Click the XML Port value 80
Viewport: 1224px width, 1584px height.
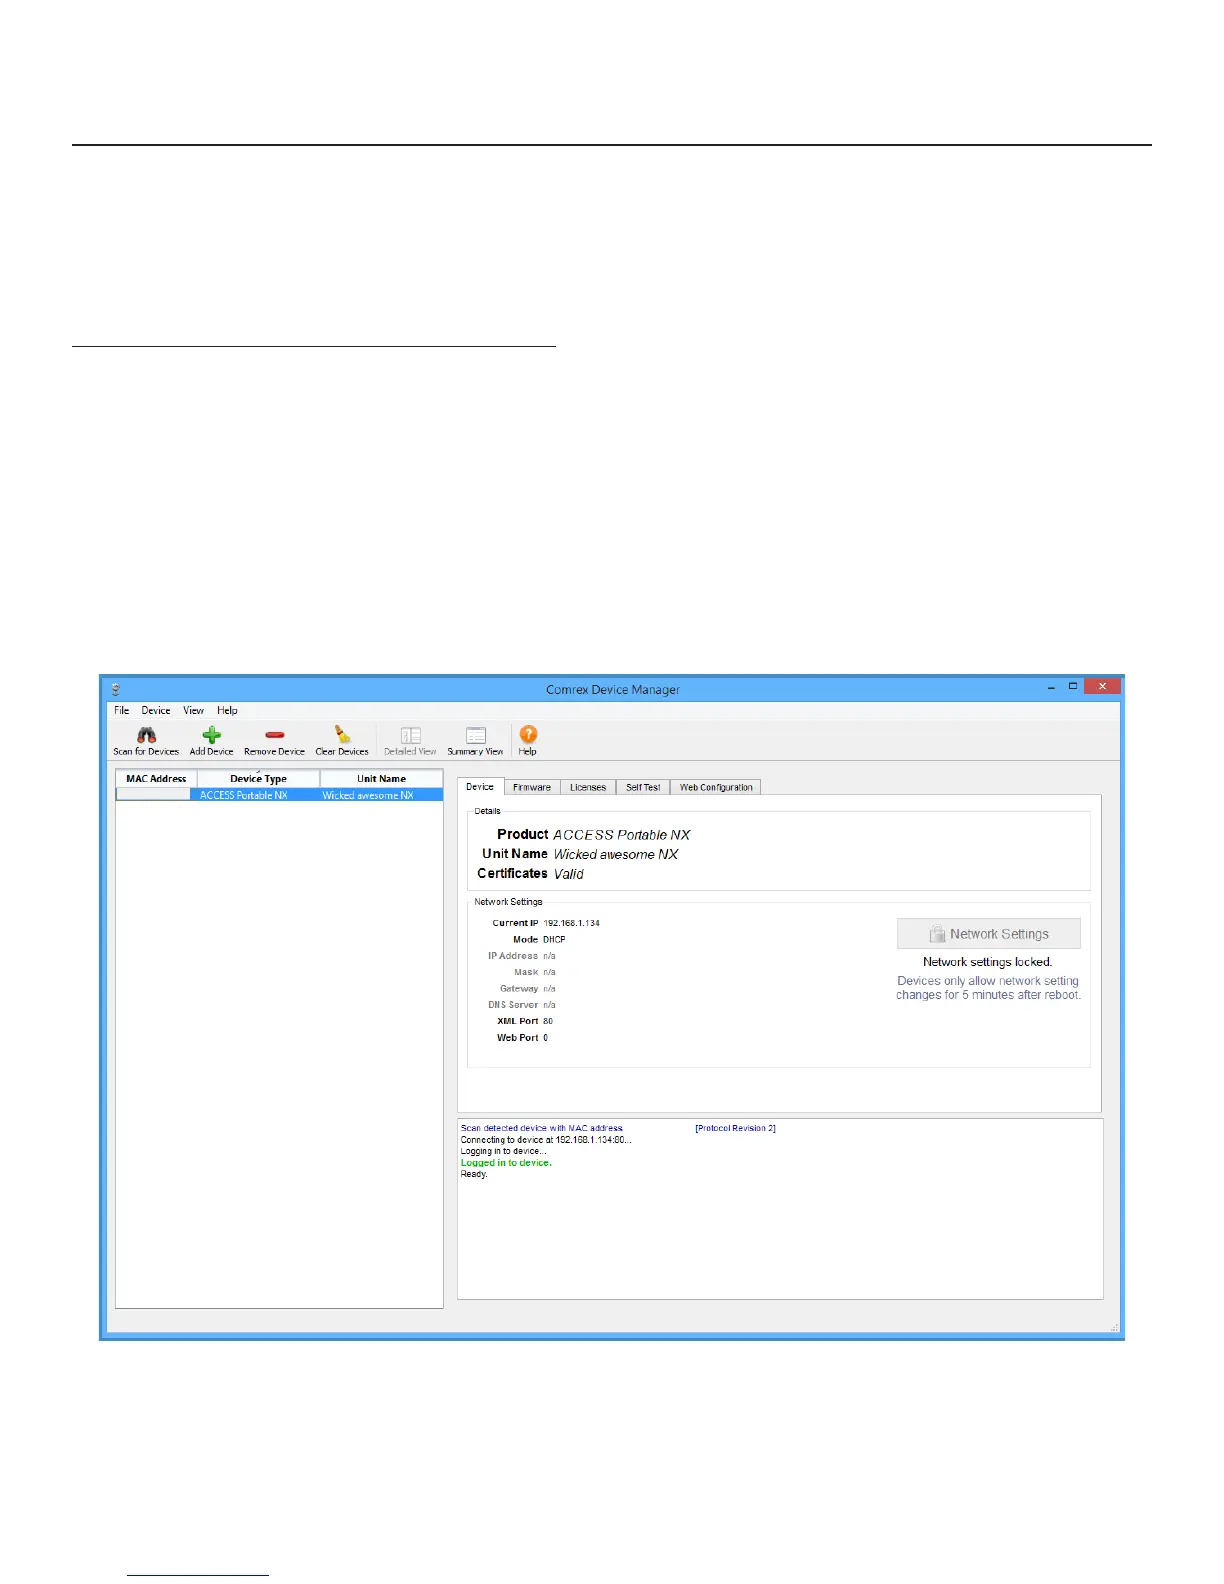548,1022
